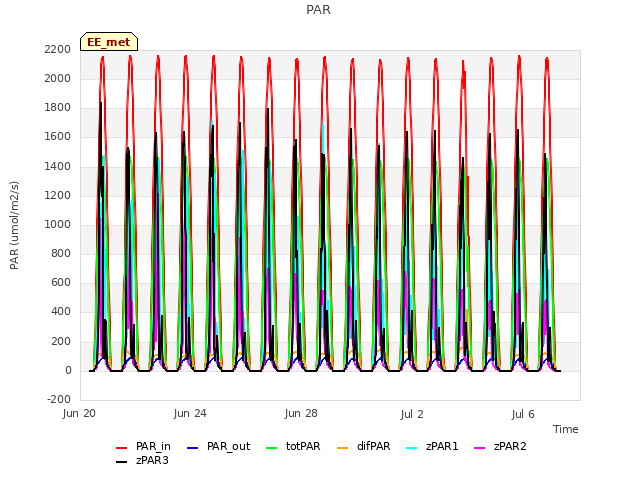Toggle totPAR series in legend

(293, 447)
